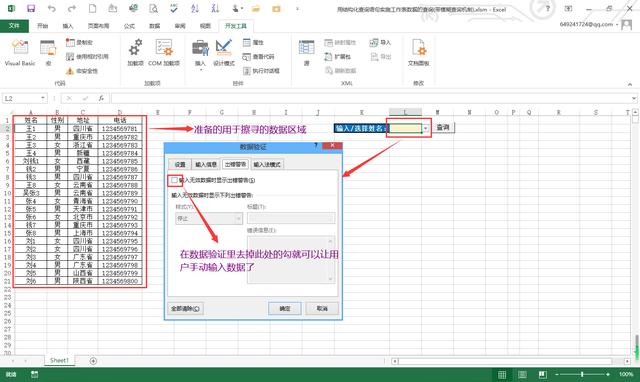
Task: Undo the last action
Action: click(51, 9)
